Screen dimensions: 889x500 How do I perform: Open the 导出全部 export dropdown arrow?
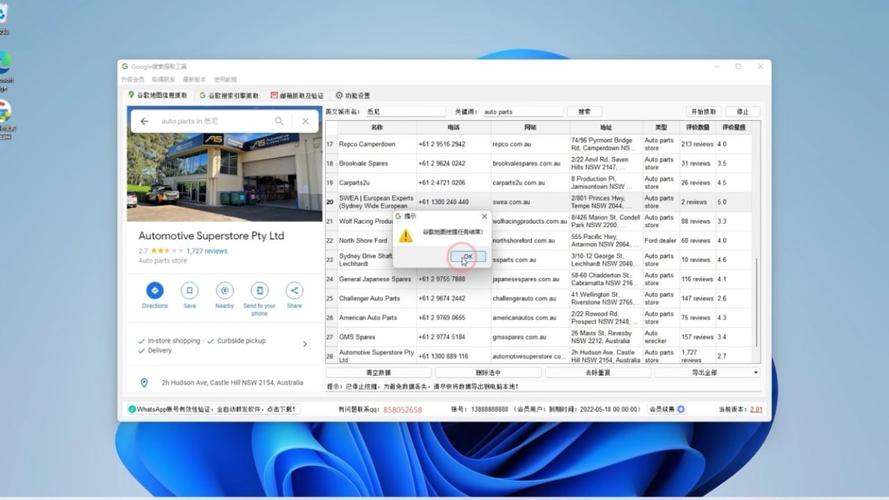(x=755, y=373)
